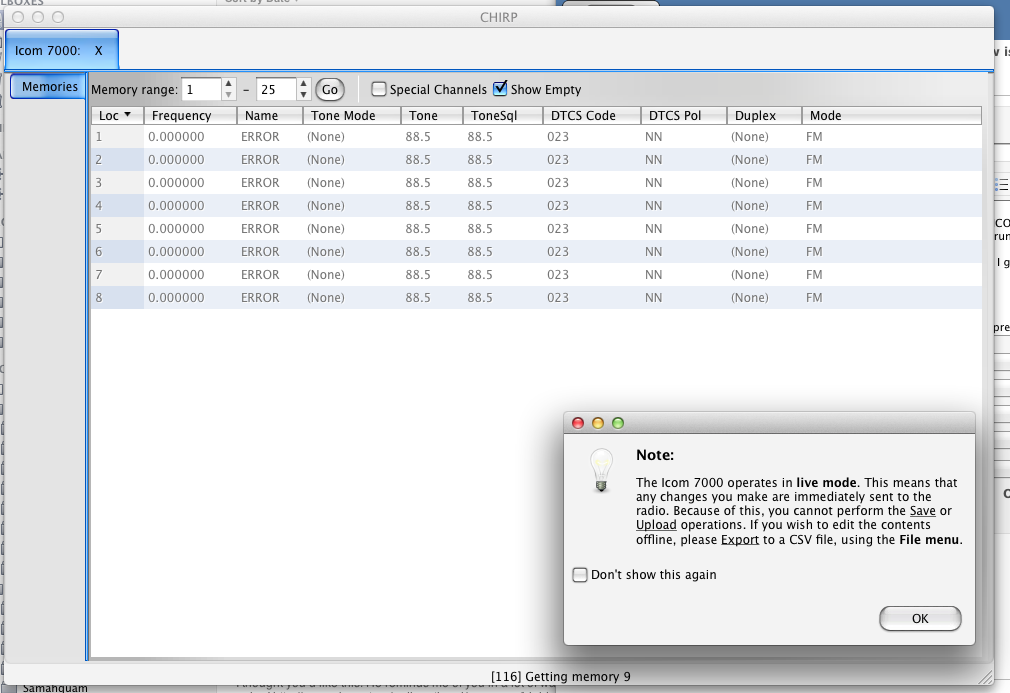Viewport: 1010px width, 693px height.
Task: Enable the Special Channels checkbox
Action: pos(379,89)
